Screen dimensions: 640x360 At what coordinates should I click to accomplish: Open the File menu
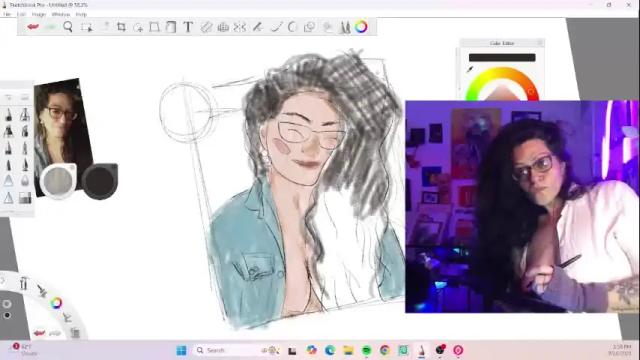(x=7, y=14)
